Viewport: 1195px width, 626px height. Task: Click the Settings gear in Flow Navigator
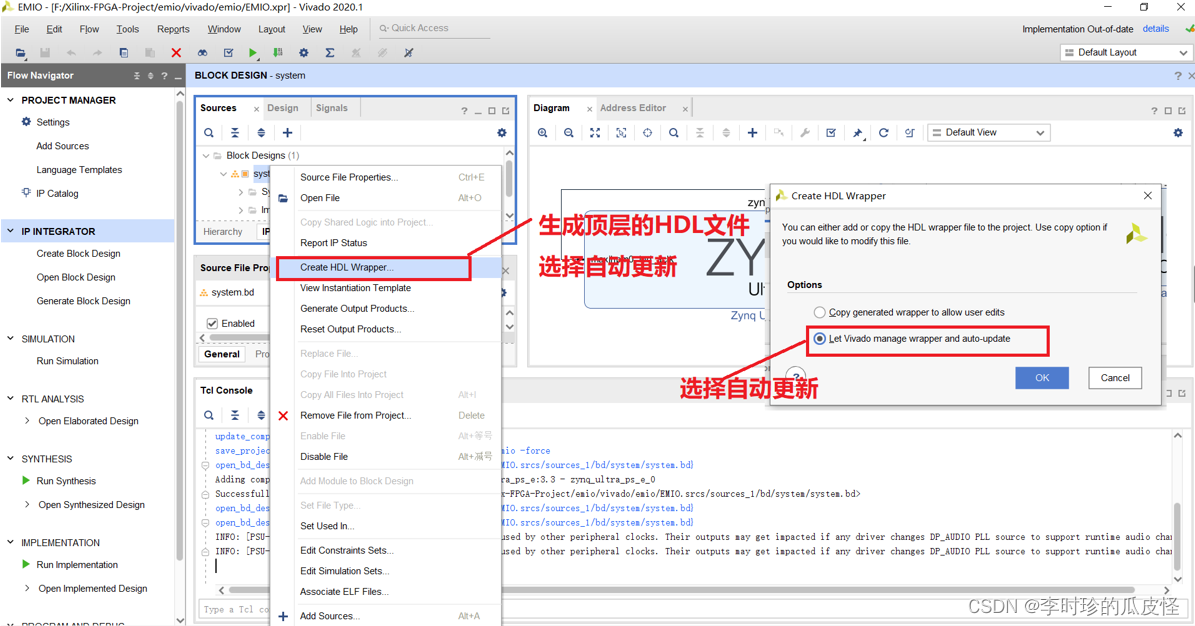pos(27,122)
